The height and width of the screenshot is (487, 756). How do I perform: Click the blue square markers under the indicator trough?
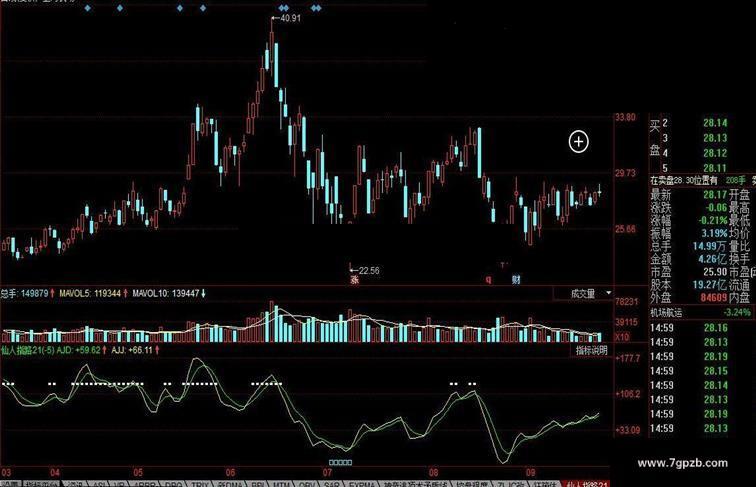[x=340, y=462]
